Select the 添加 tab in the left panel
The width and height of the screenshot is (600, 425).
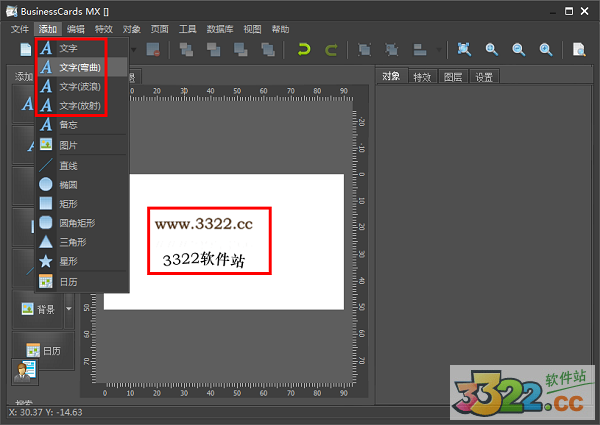tap(23, 77)
